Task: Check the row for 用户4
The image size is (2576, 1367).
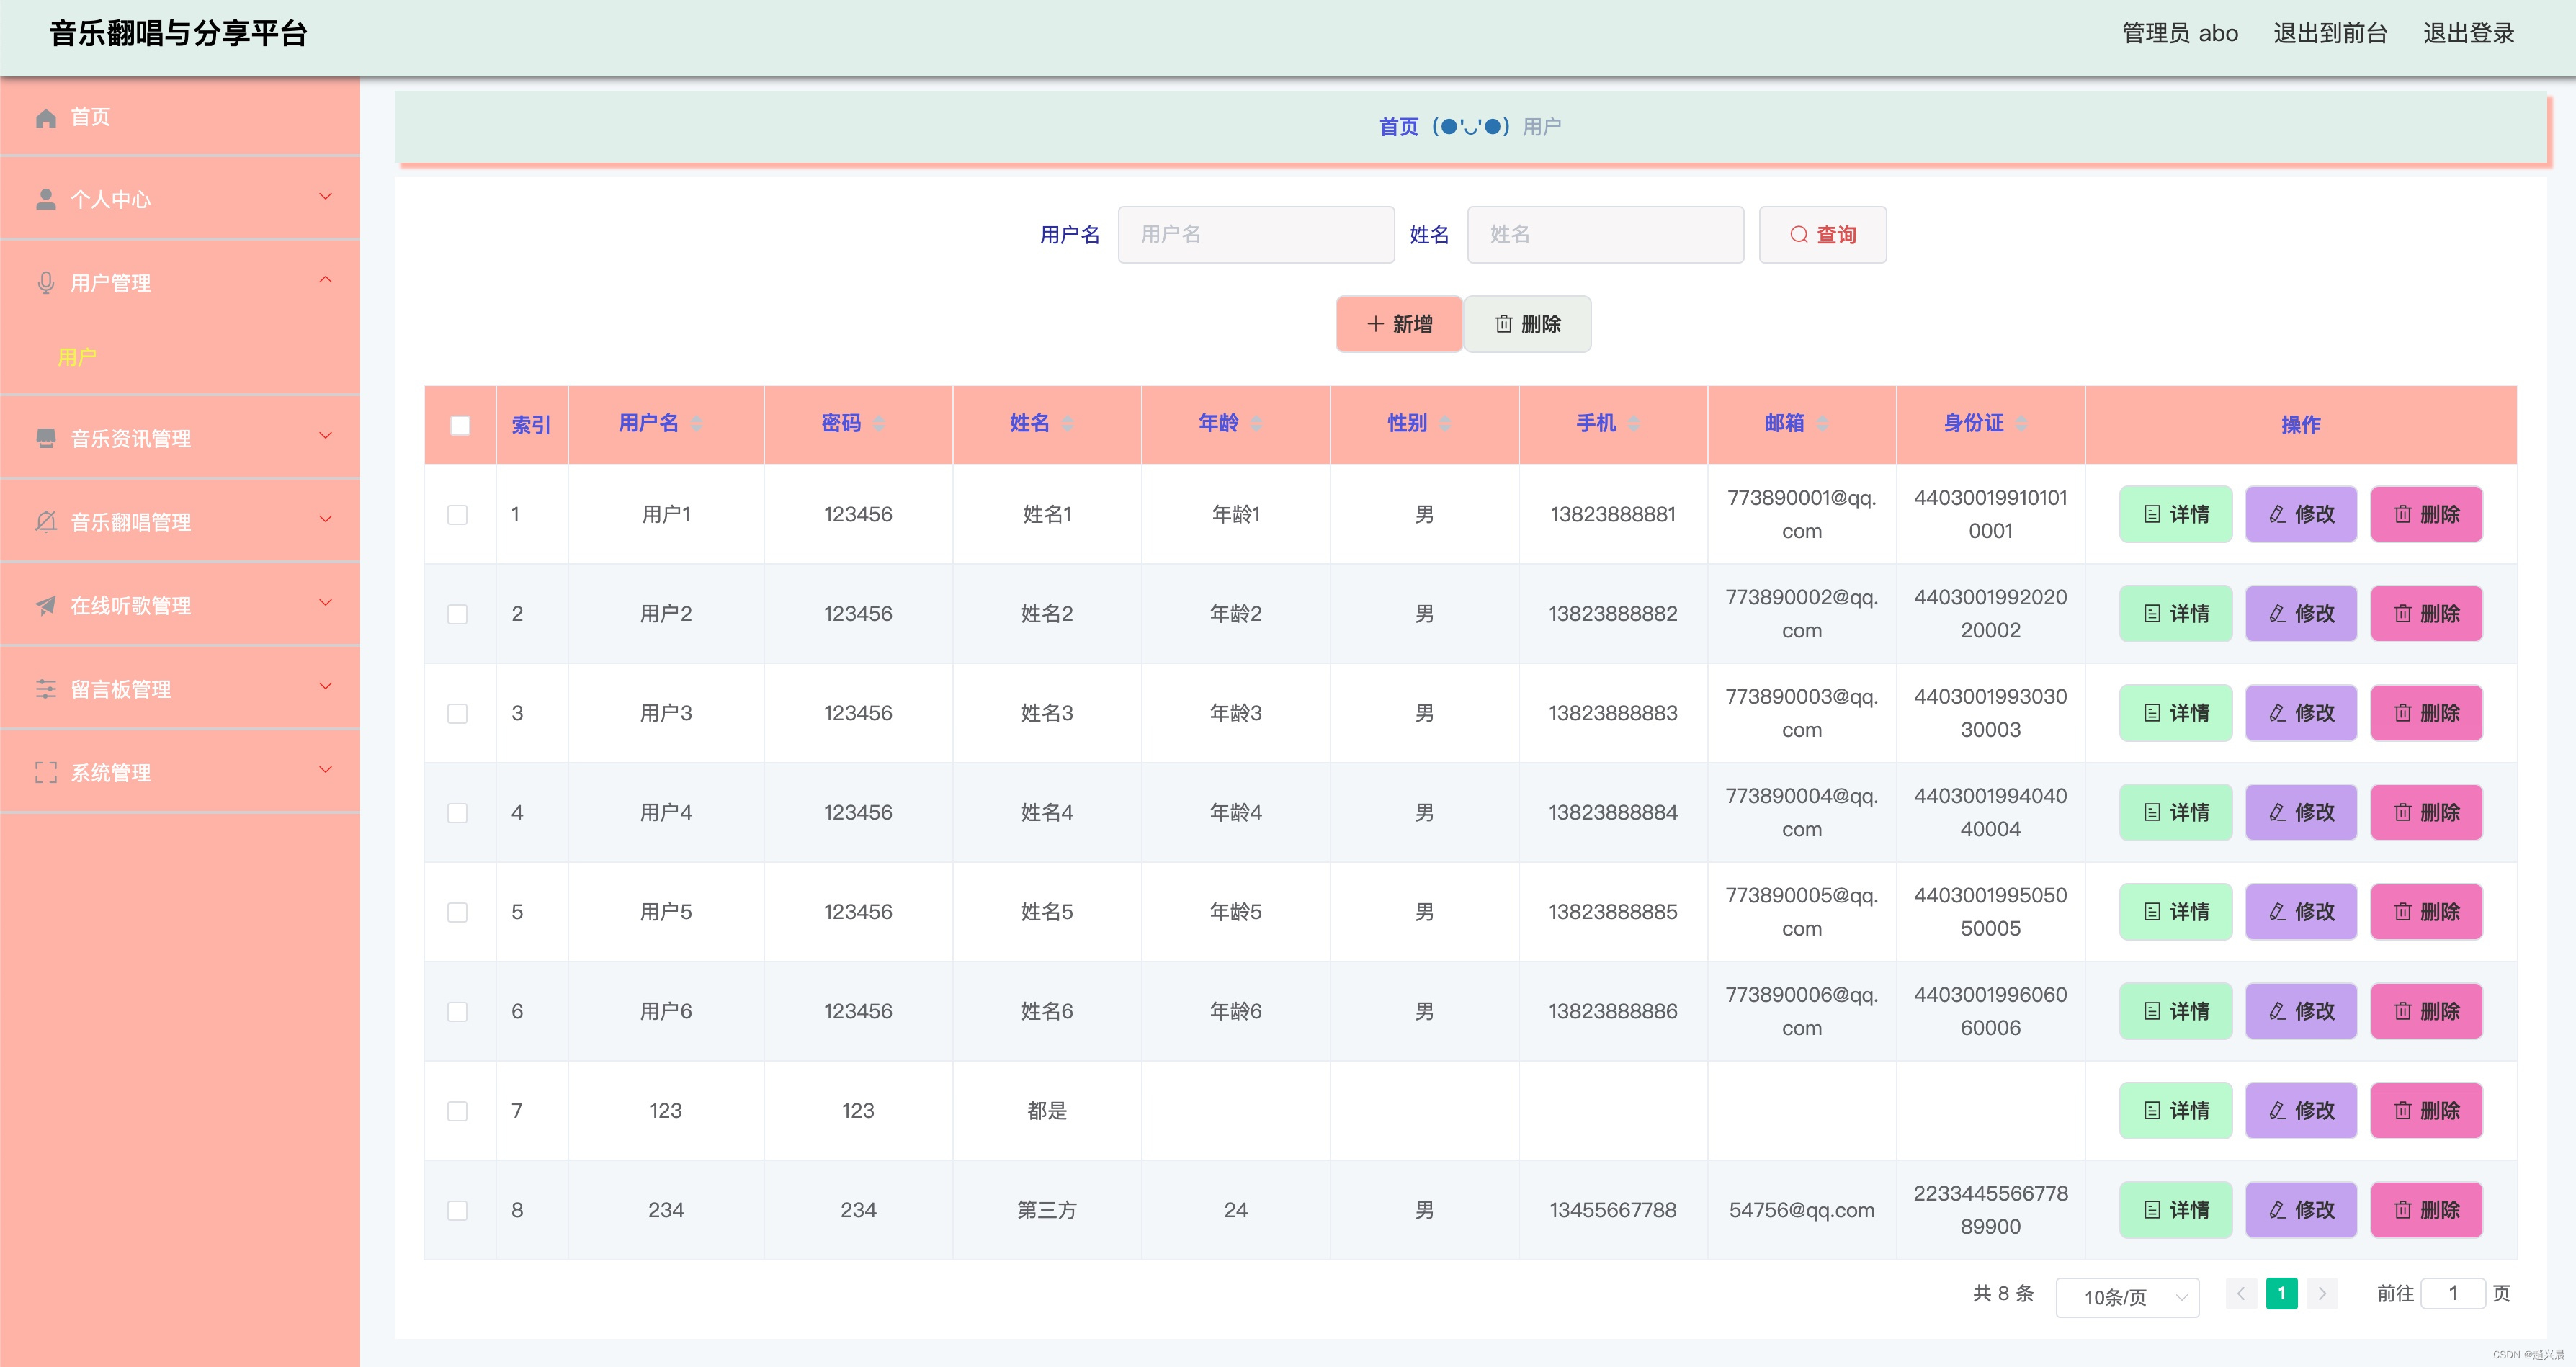Action: click(x=457, y=813)
